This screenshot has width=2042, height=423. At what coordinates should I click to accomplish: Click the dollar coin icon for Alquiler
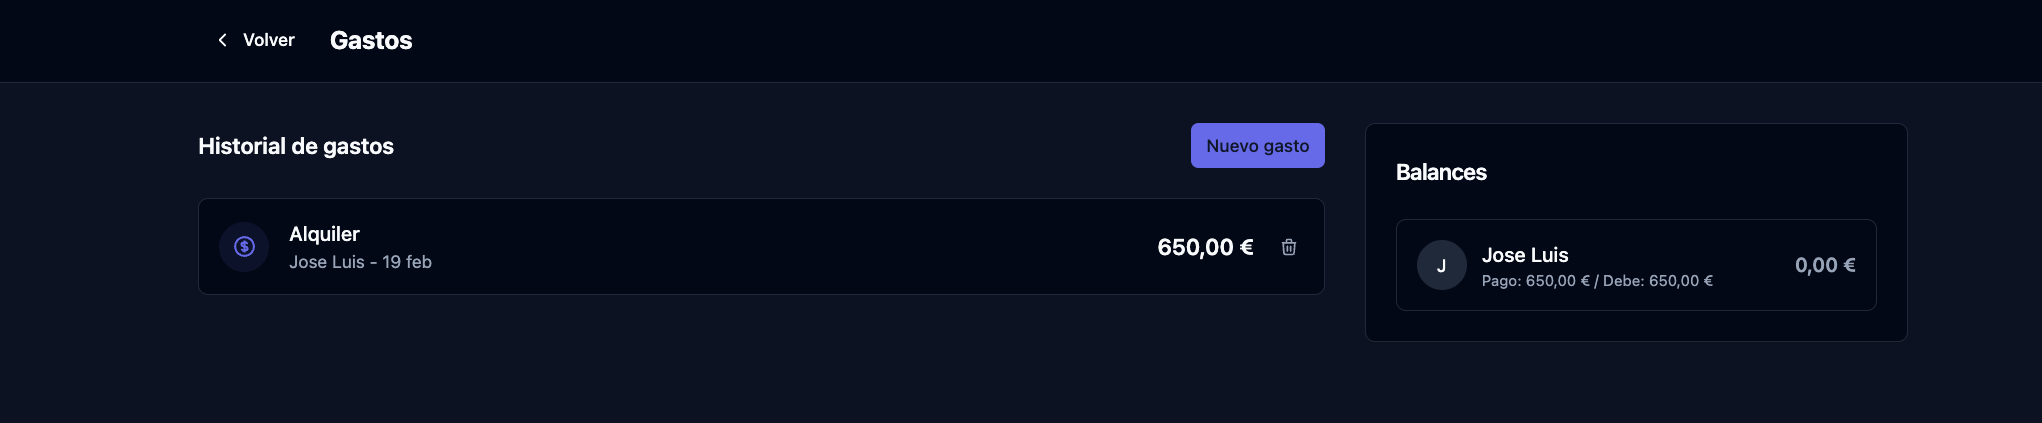point(244,247)
